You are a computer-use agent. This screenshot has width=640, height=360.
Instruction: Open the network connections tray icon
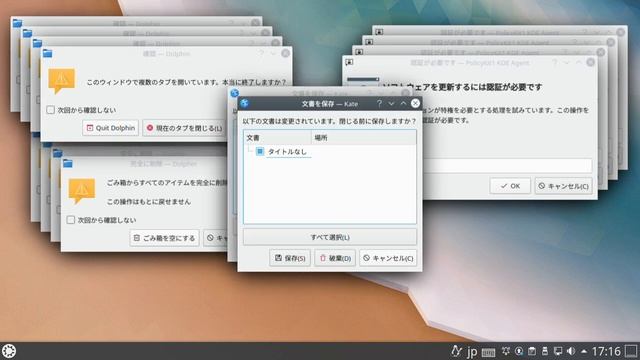pos(558,351)
